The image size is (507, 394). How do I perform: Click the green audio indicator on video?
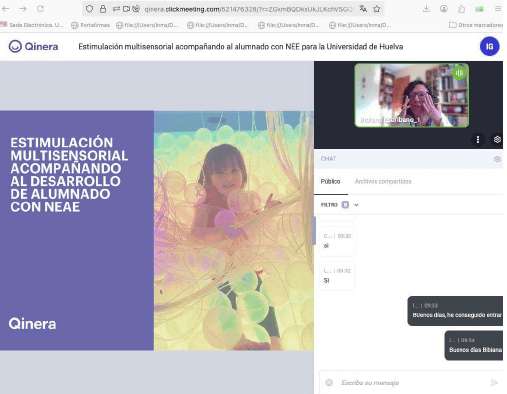coord(459,73)
